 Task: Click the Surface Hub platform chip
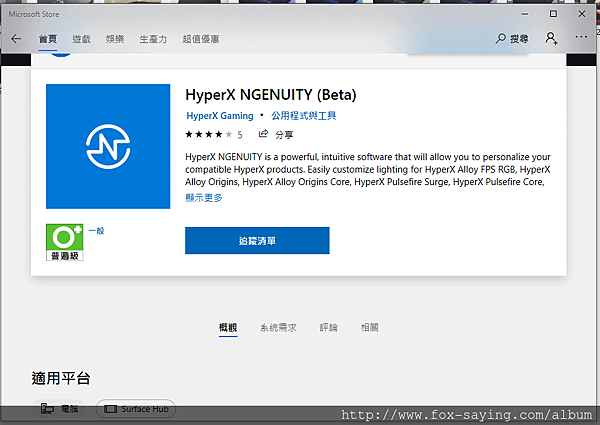(136, 409)
